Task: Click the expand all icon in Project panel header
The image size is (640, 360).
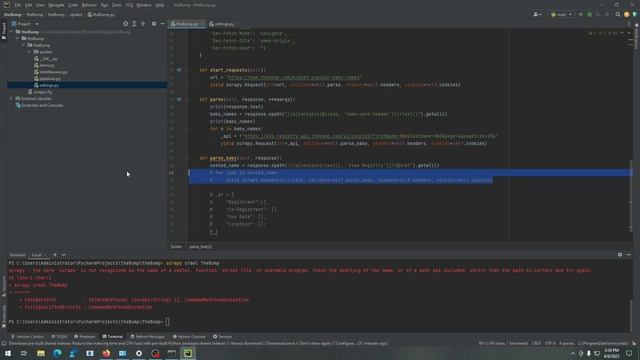Action: [134, 24]
